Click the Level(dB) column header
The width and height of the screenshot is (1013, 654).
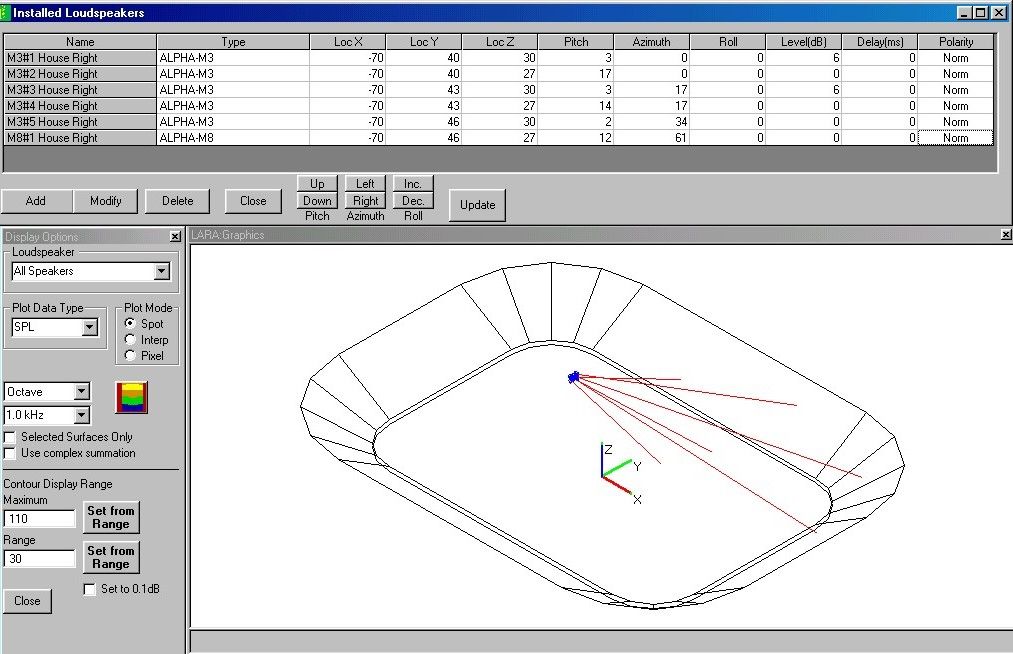pos(803,42)
